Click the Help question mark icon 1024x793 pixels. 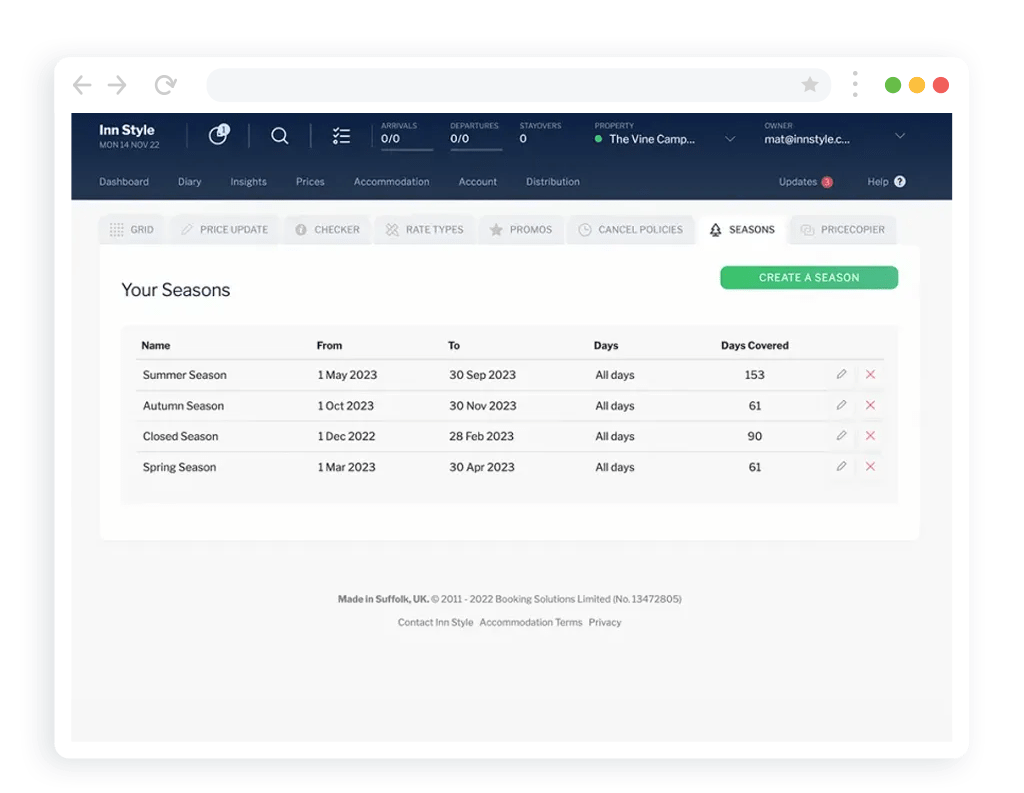(899, 182)
